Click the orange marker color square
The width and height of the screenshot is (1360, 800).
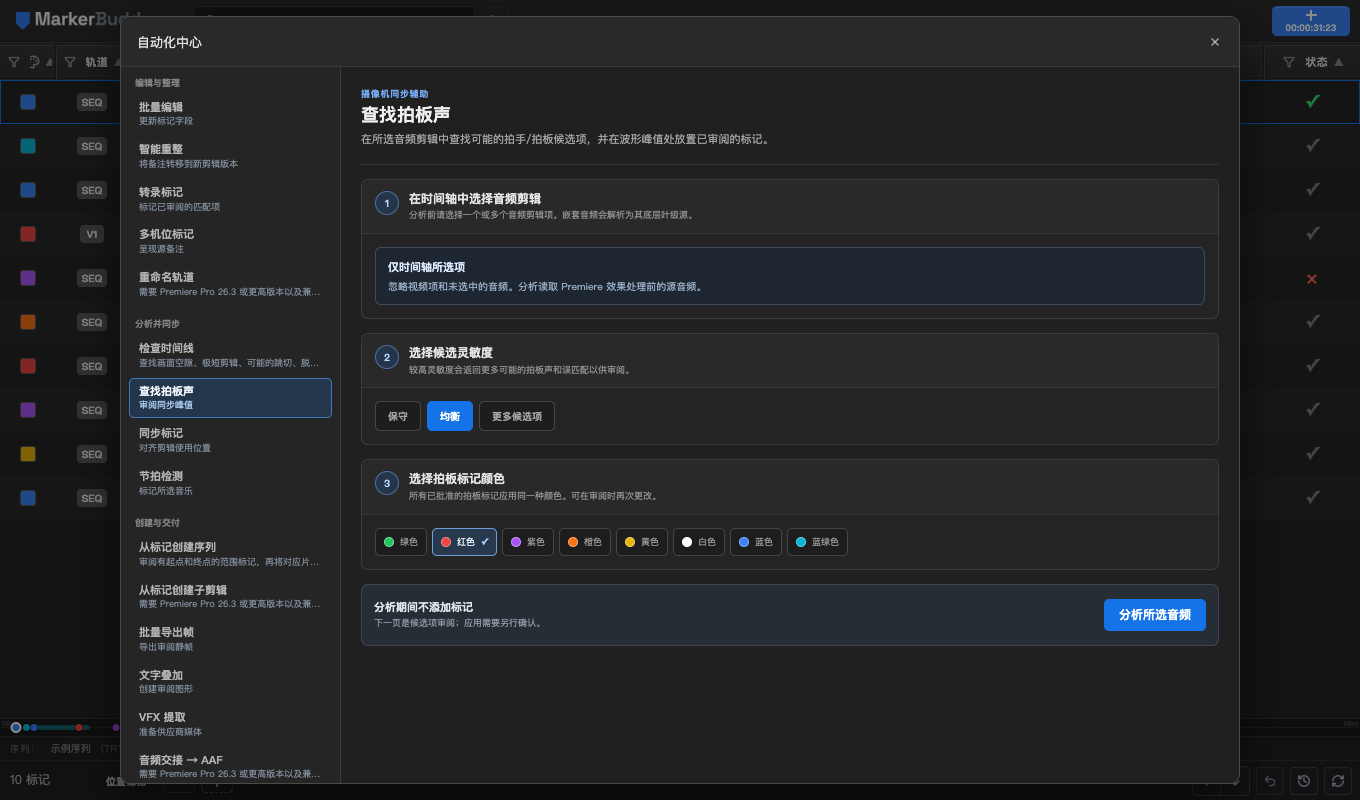pyautogui.click(x=28, y=322)
